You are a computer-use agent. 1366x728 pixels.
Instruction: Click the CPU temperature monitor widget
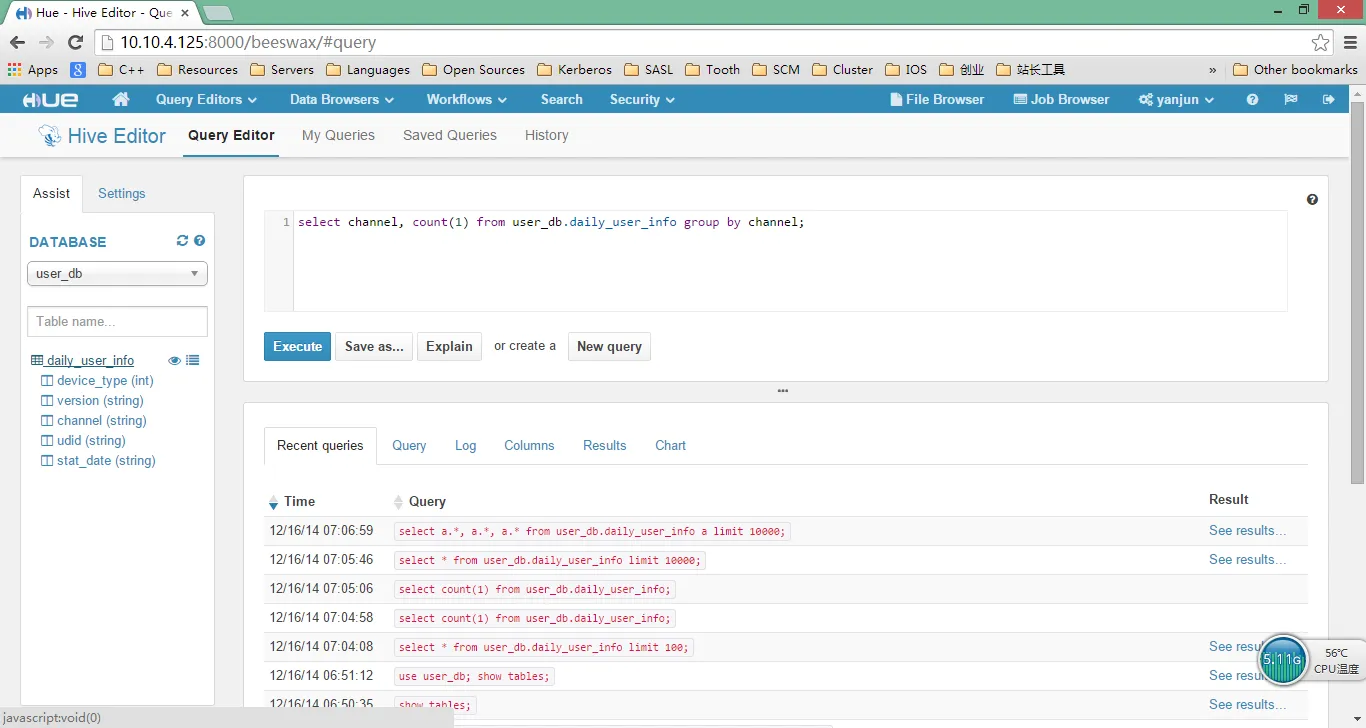(1310, 661)
